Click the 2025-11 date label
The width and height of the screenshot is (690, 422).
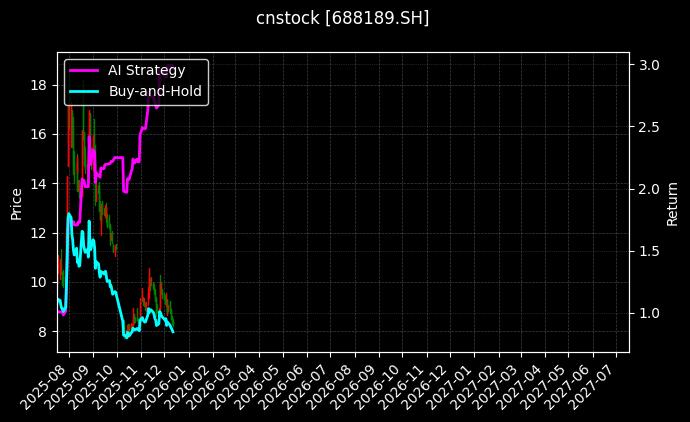[x=116, y=387]
